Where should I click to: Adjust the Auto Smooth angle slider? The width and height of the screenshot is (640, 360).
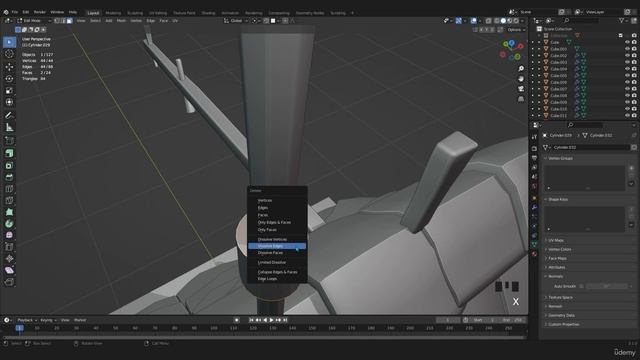tap(606, 286)
